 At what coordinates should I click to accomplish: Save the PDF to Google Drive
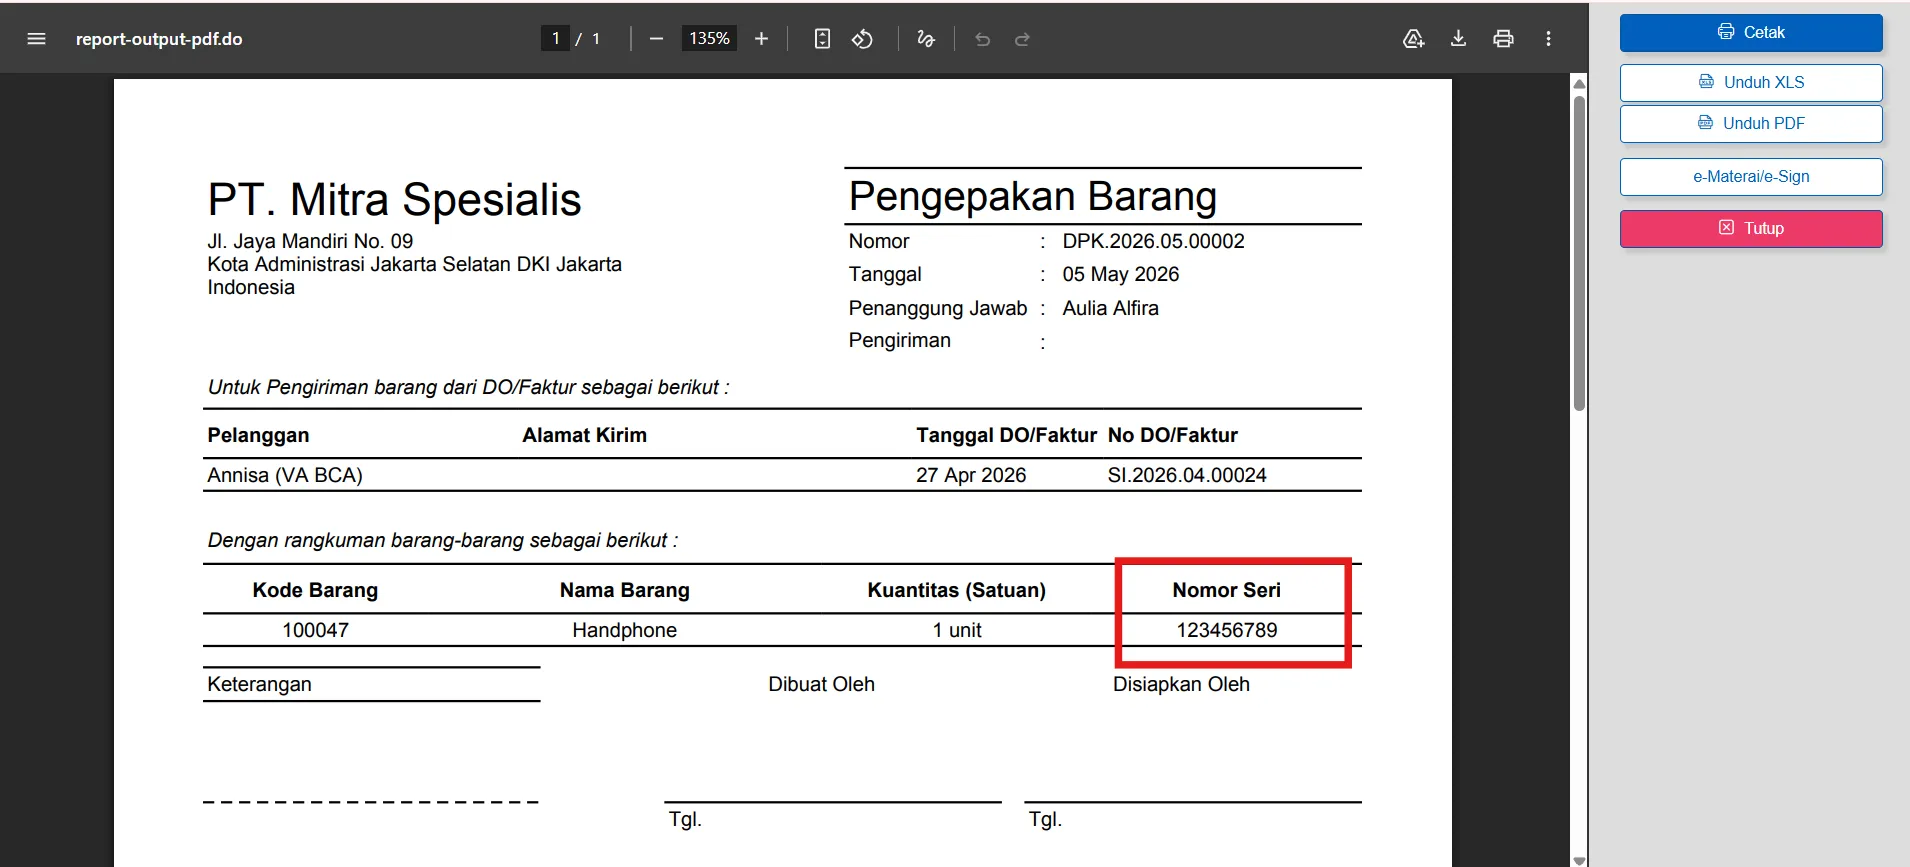1413,39
